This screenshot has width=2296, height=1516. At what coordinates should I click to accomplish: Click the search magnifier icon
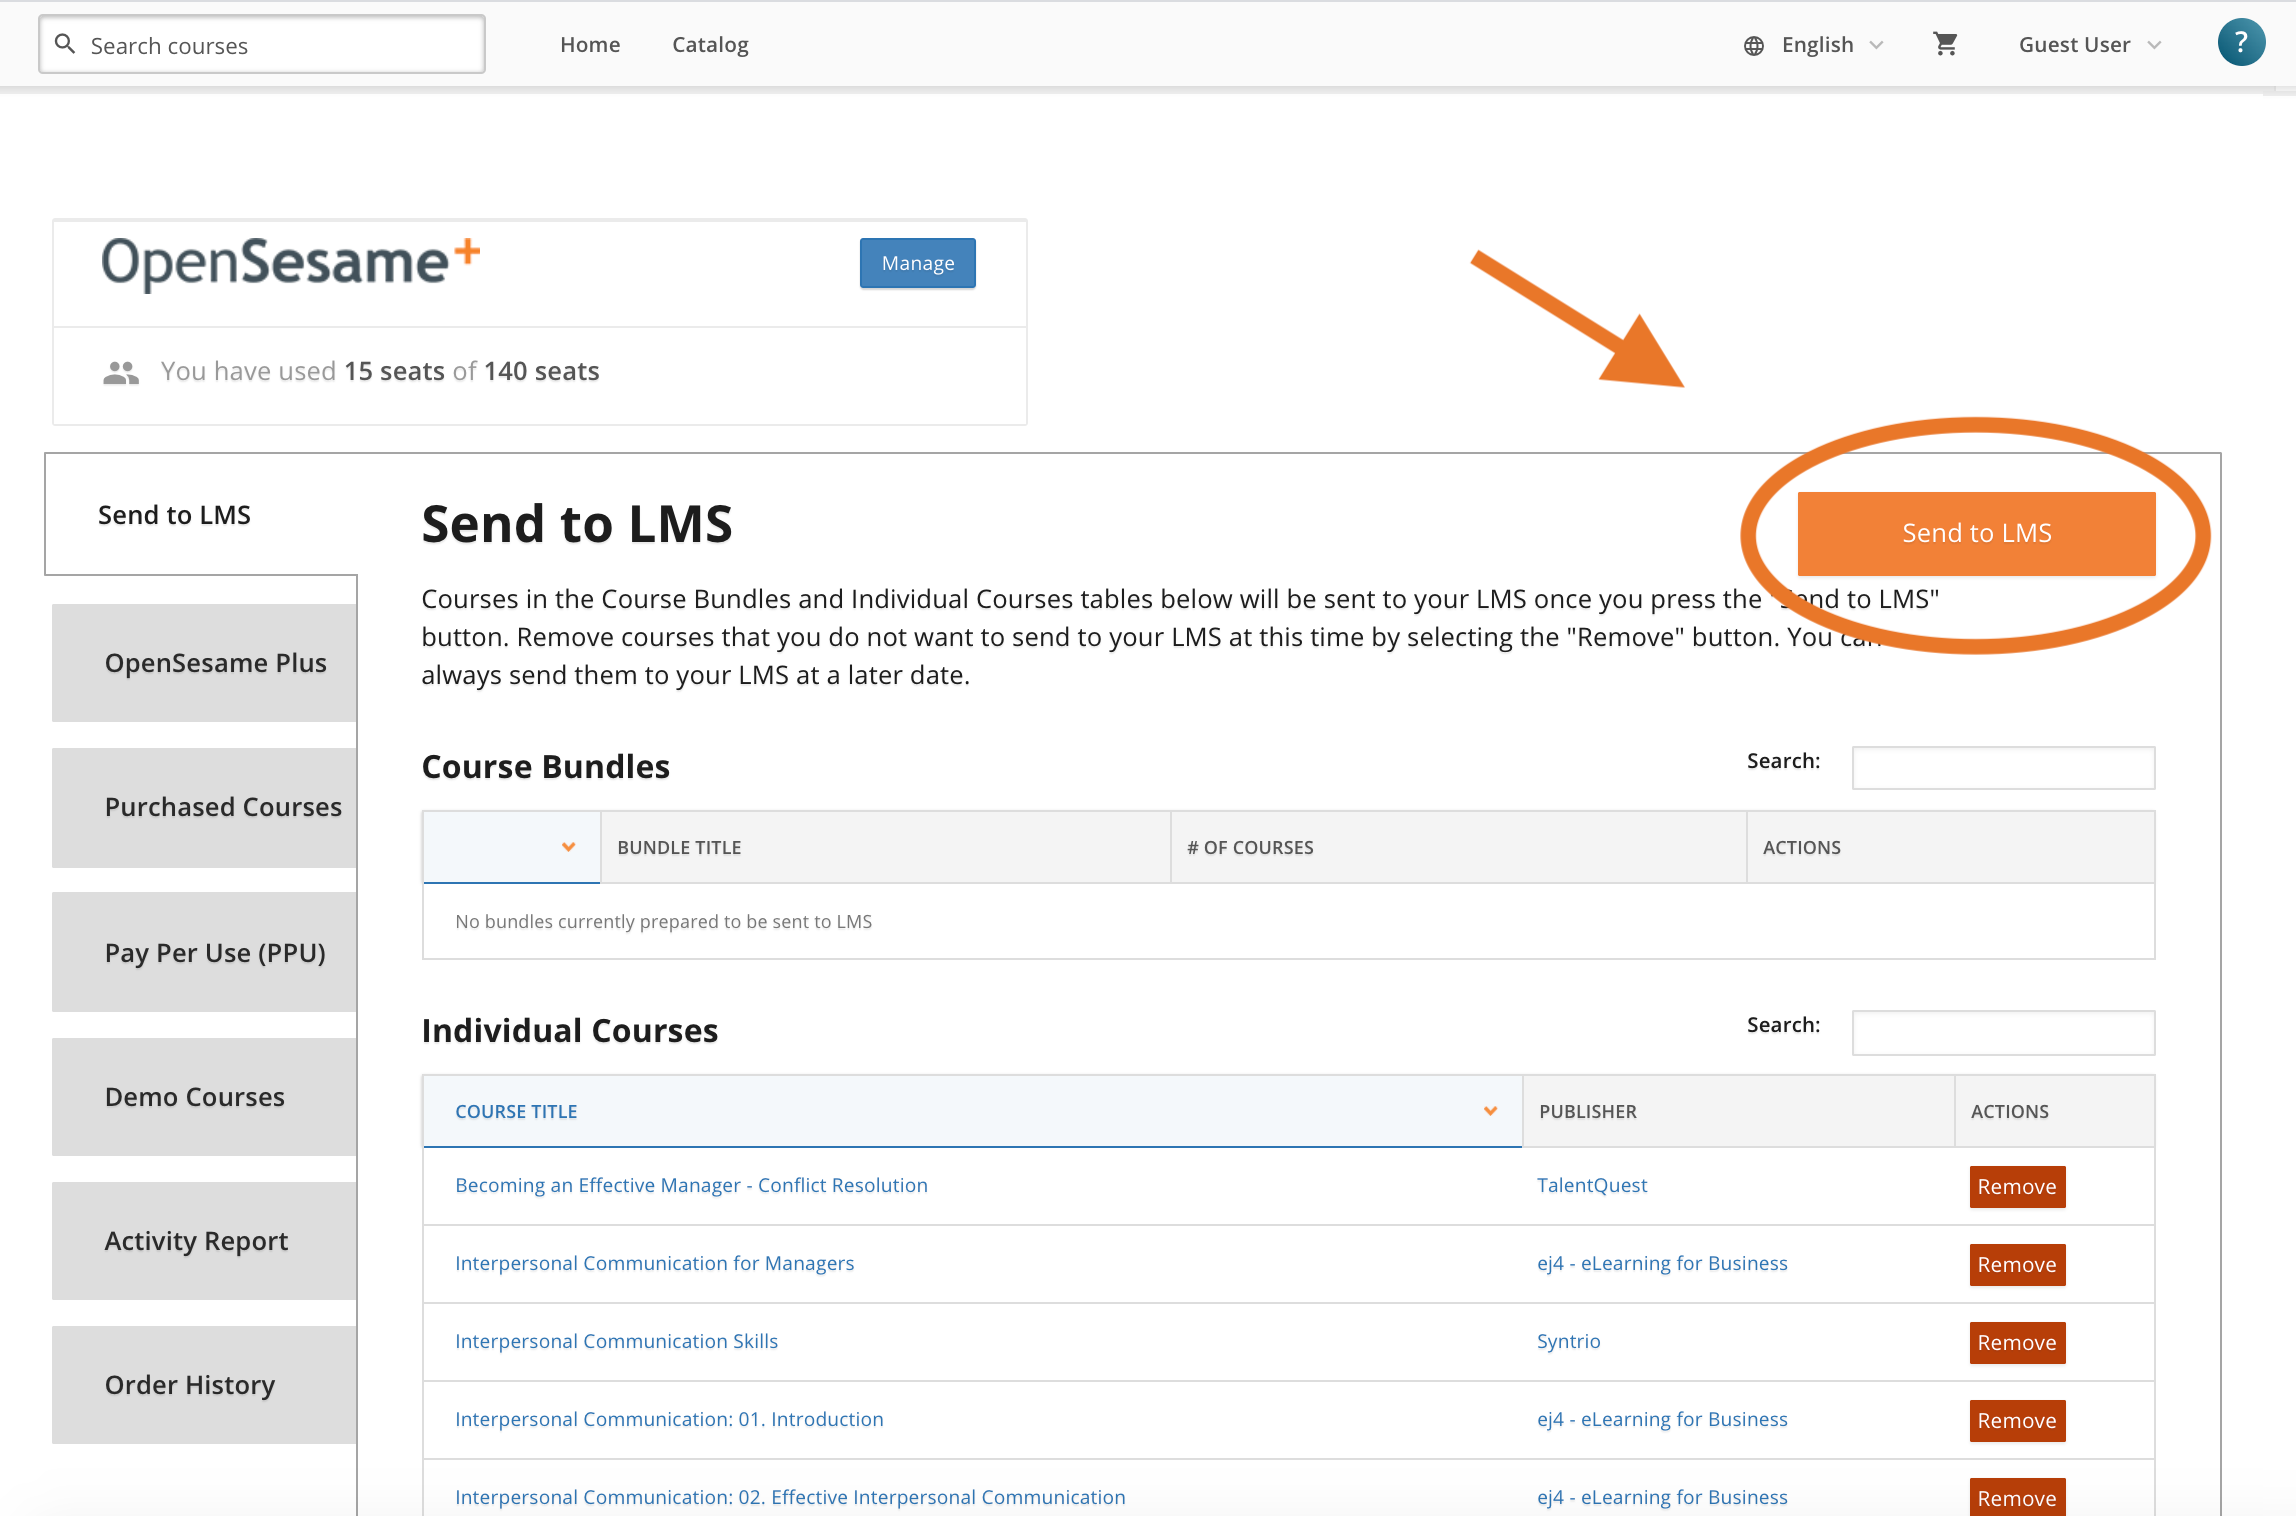click(x=65, y=44)
